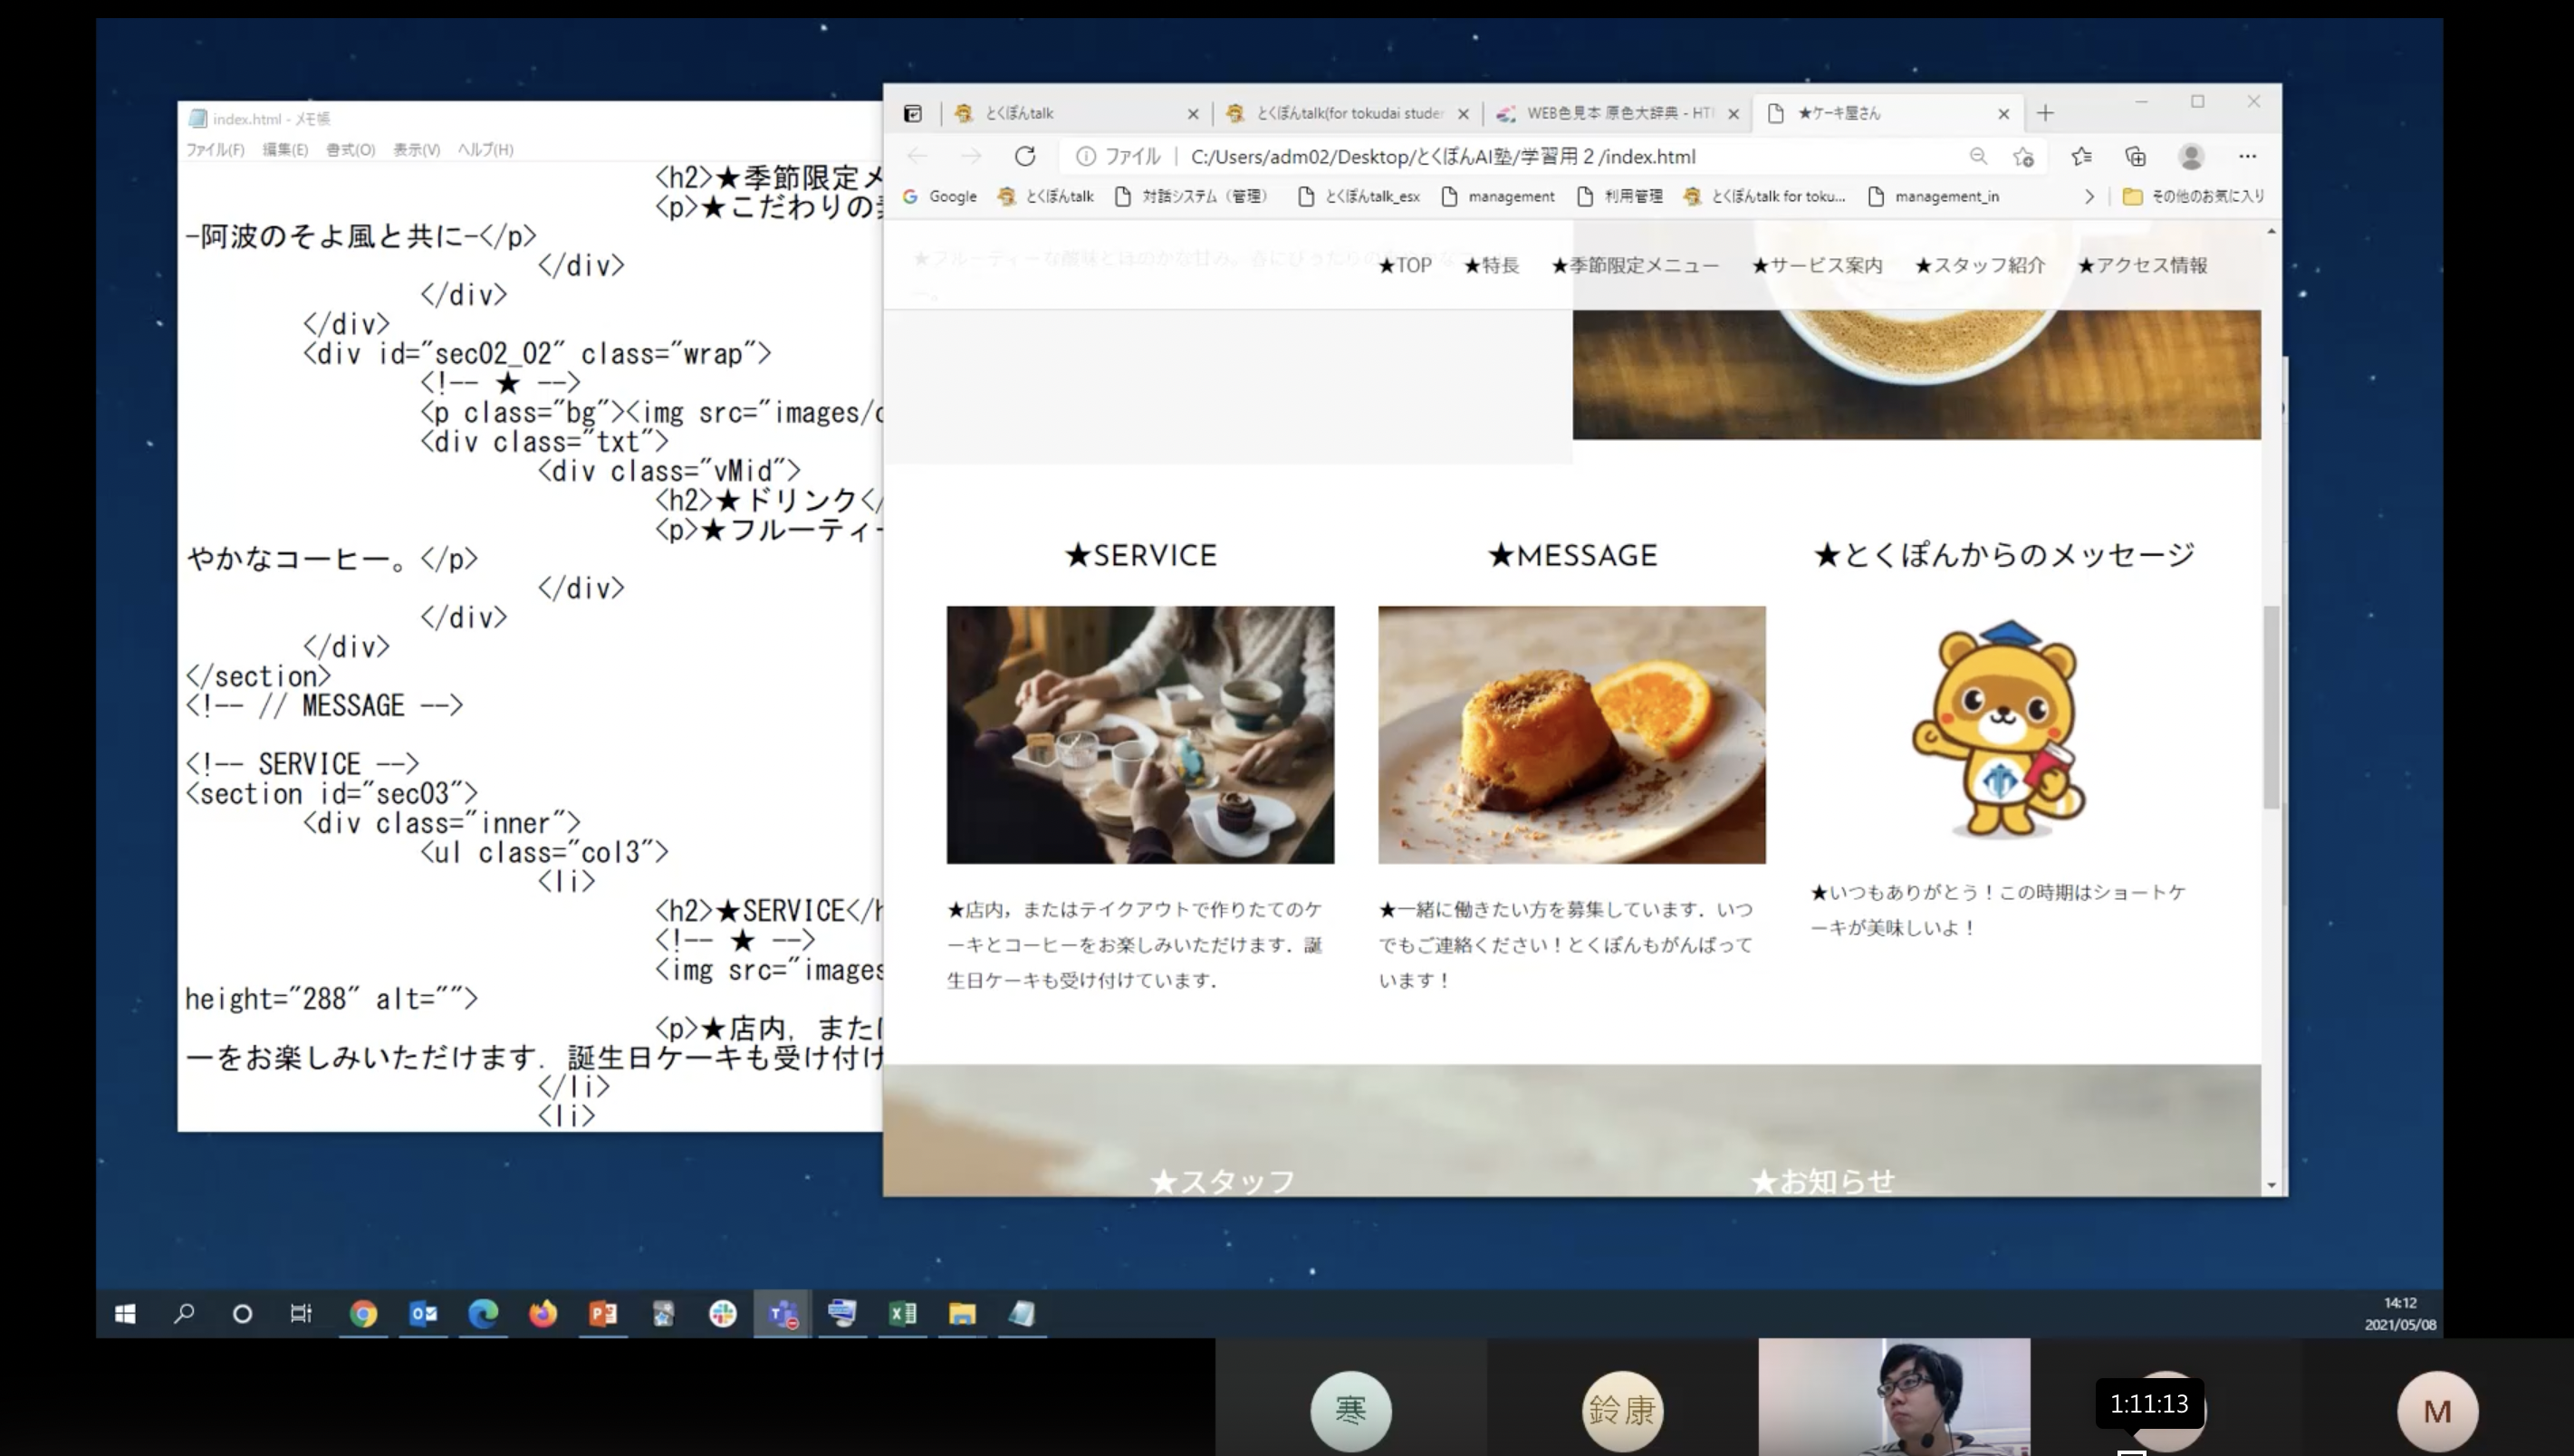Open the Edge tab actions menu icon
Screen dimensions: 2574x1456
pyautogui.click(x=912, y=113)
